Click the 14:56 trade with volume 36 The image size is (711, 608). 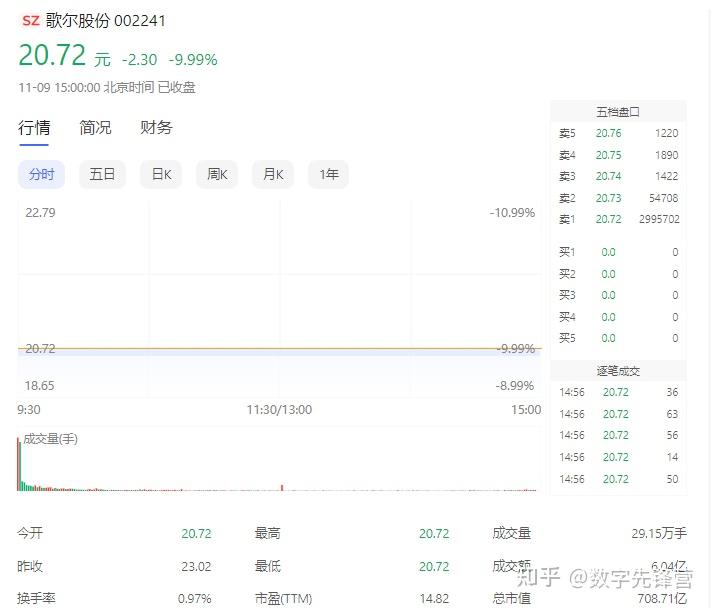618,392
